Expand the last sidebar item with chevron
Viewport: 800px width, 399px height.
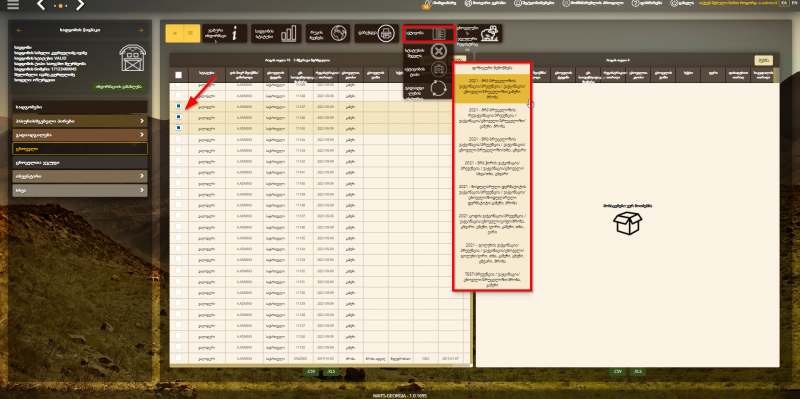pos(80,190)
